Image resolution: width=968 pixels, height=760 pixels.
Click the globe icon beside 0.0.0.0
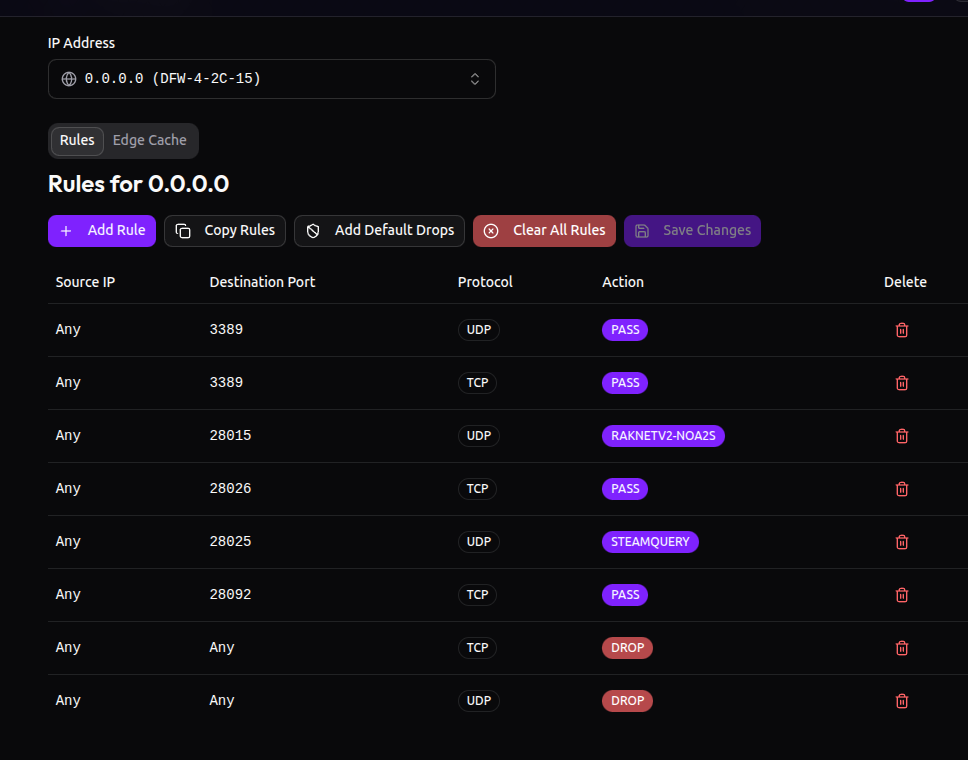click(68, 78)
